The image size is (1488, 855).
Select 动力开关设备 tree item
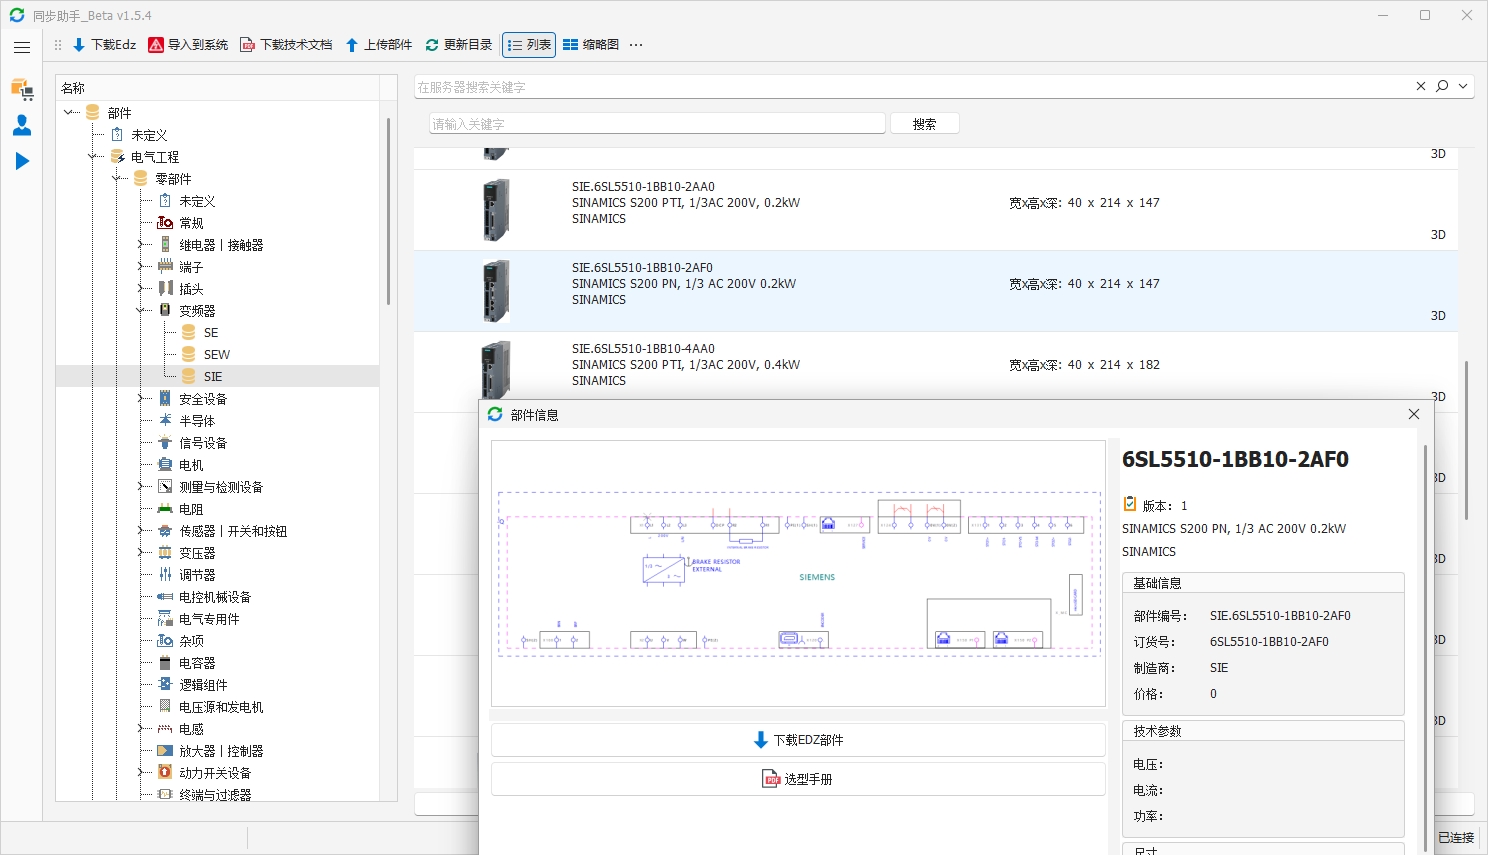(215, 772)
